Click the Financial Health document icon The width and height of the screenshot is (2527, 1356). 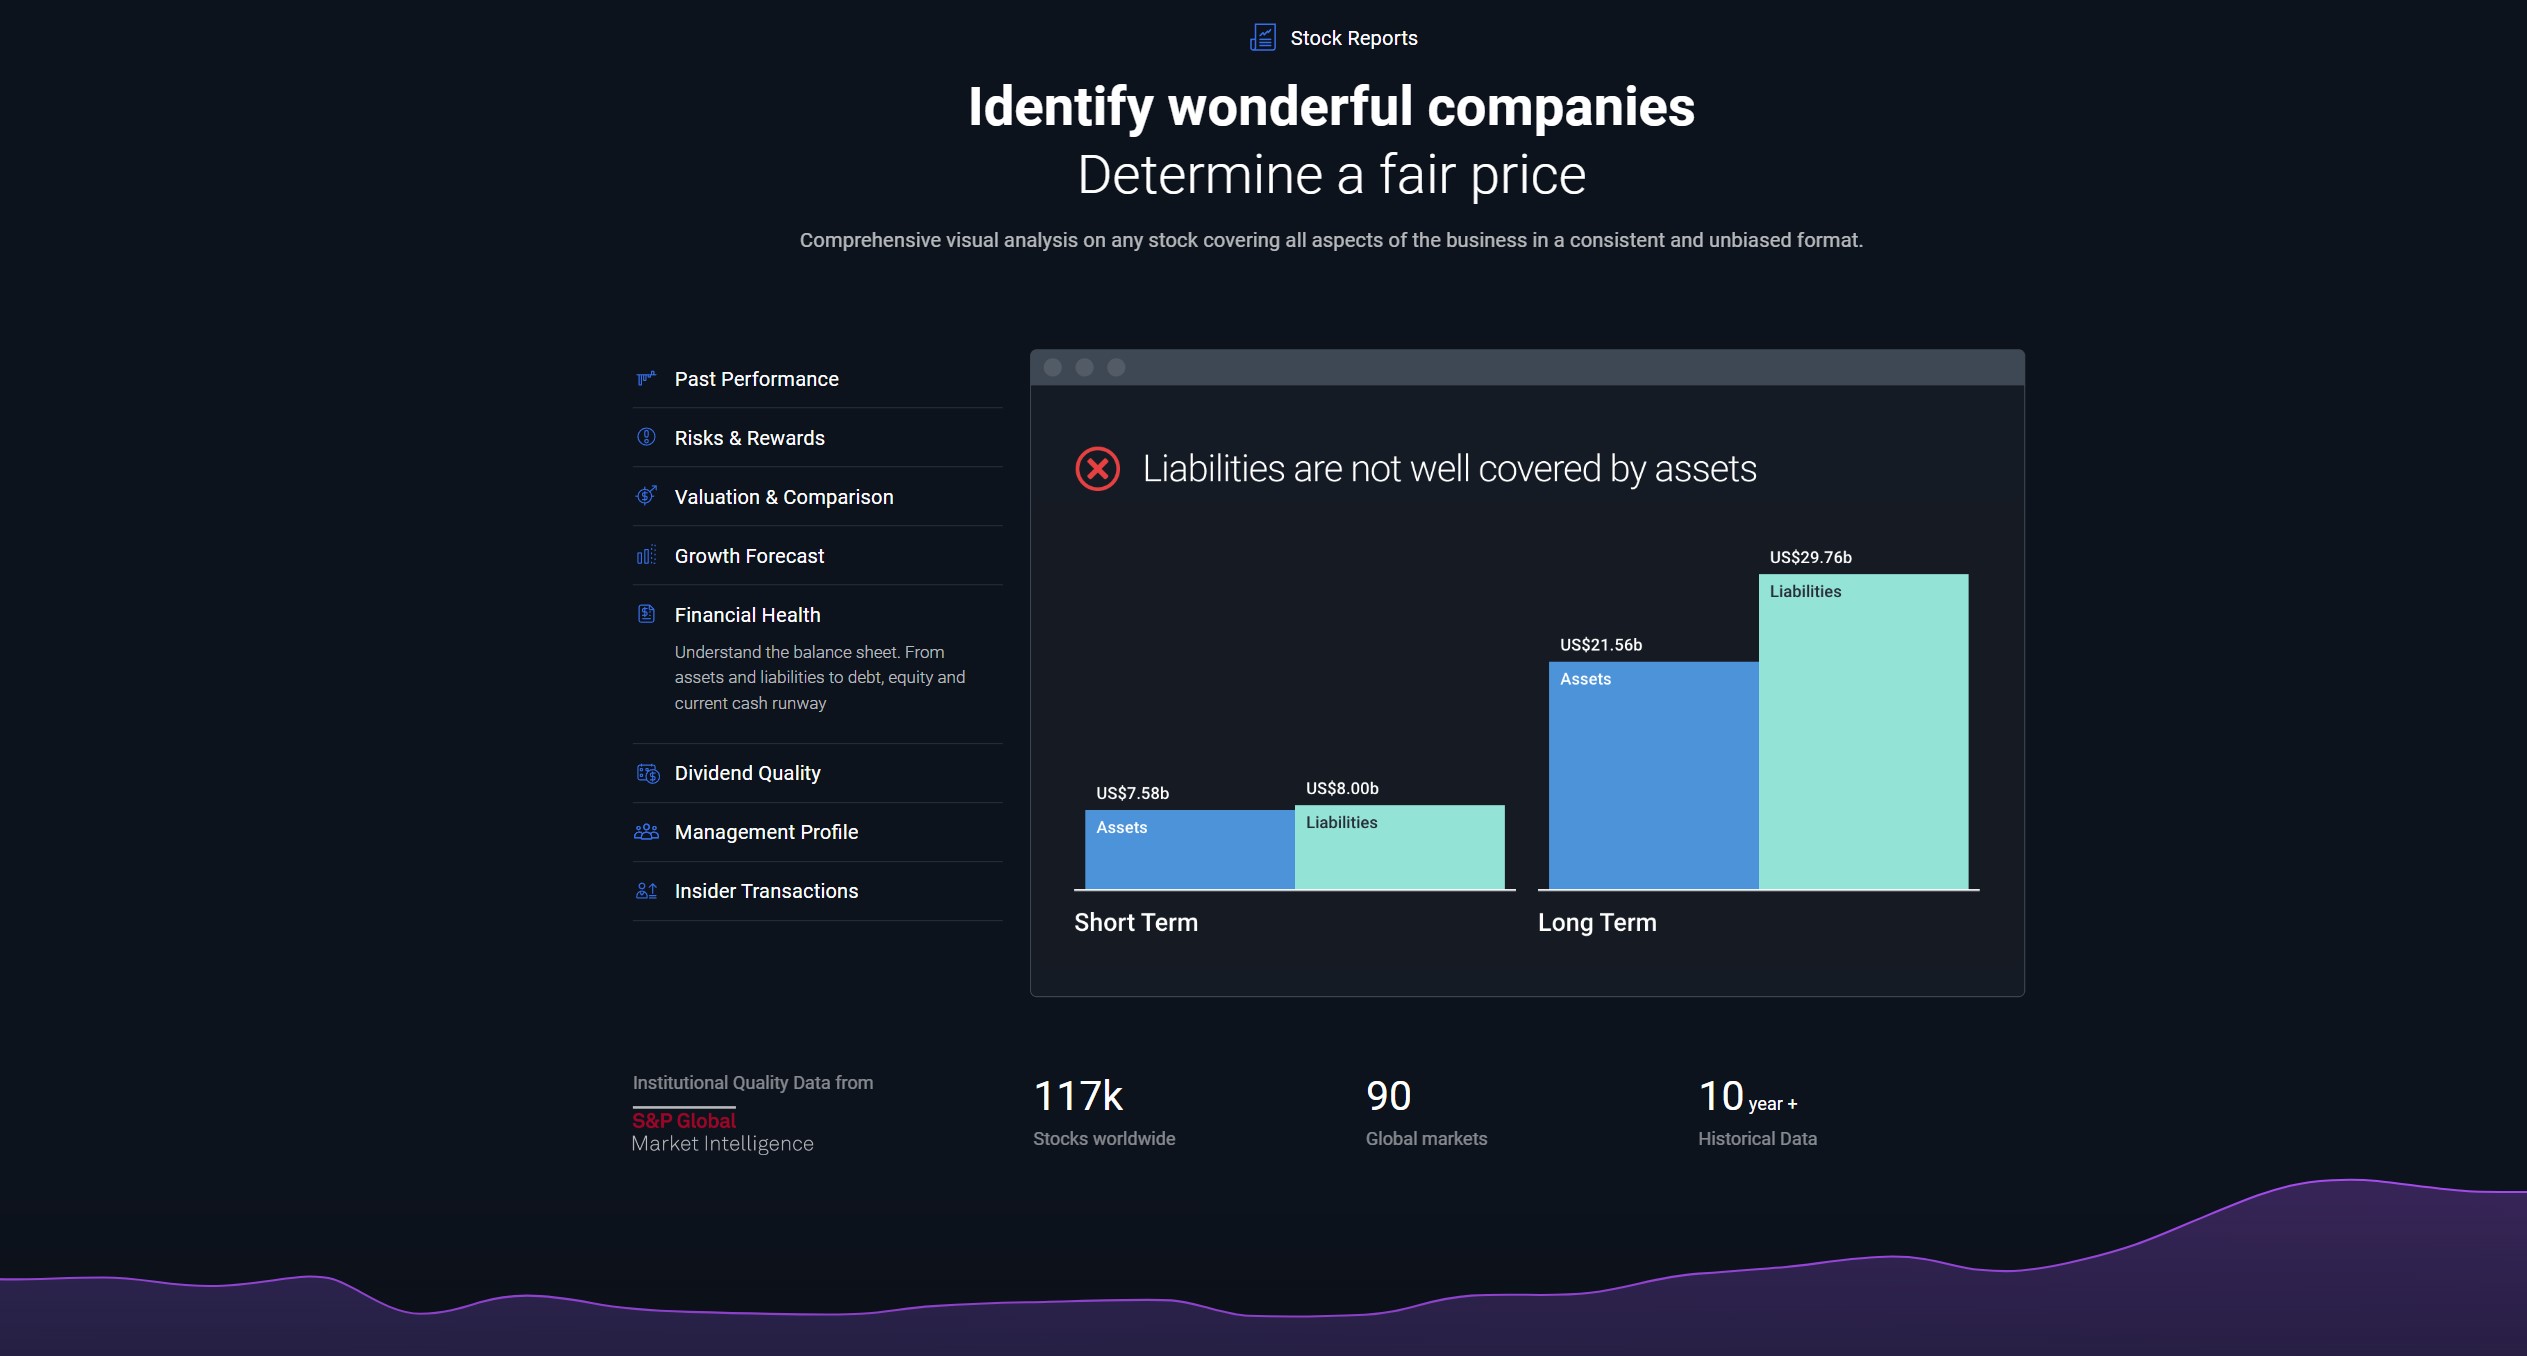click(646, 614)
